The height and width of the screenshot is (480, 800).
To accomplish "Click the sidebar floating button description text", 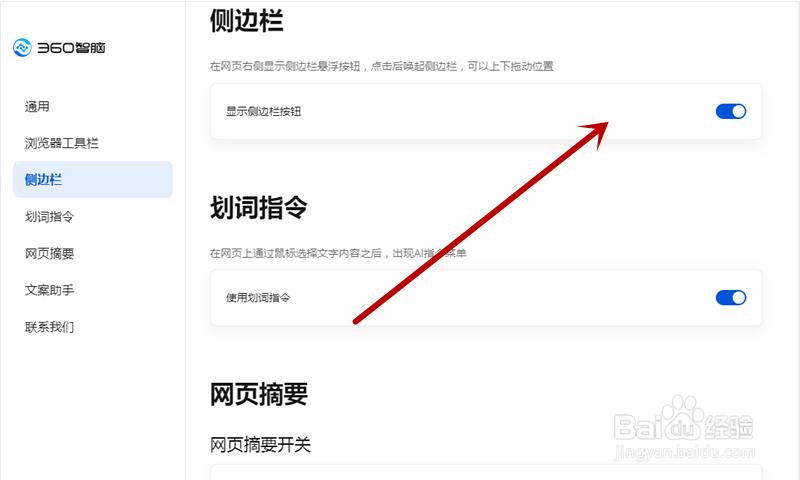I will point(382,66).
